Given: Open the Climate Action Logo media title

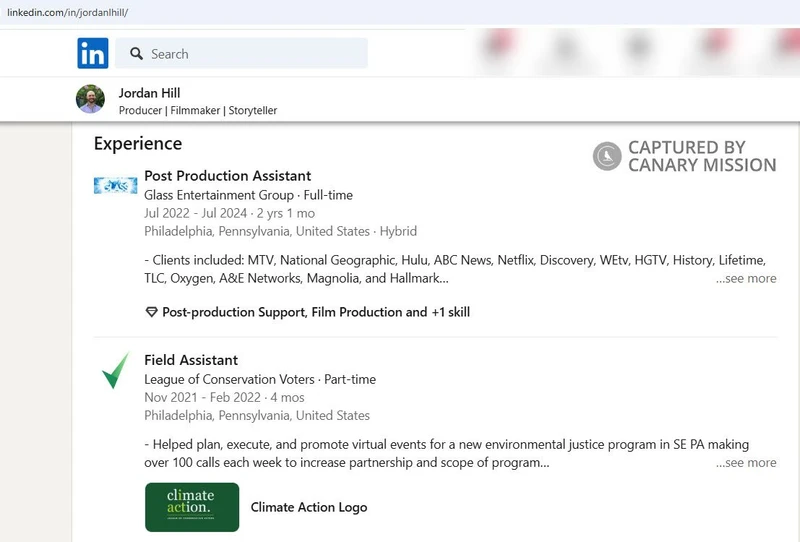Looking at the screenshot, I should pos(309,507).
